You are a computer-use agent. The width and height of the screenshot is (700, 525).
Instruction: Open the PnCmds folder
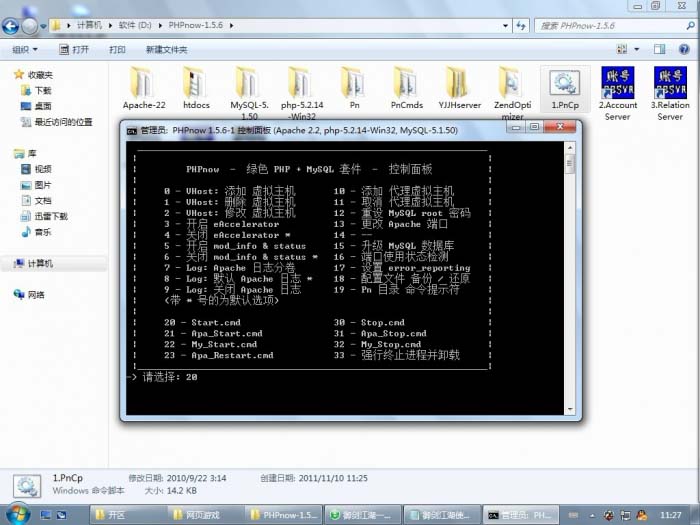coord(406,84)
